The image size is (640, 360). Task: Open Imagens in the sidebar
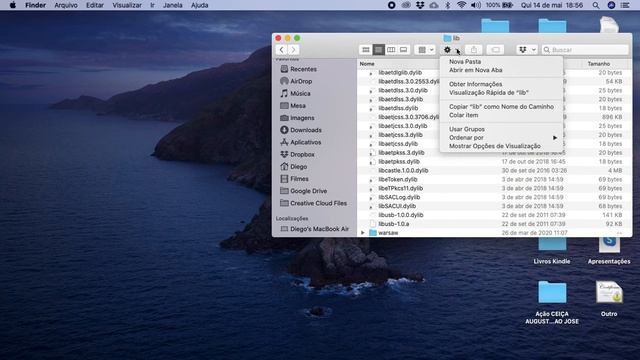coord(302,118)
